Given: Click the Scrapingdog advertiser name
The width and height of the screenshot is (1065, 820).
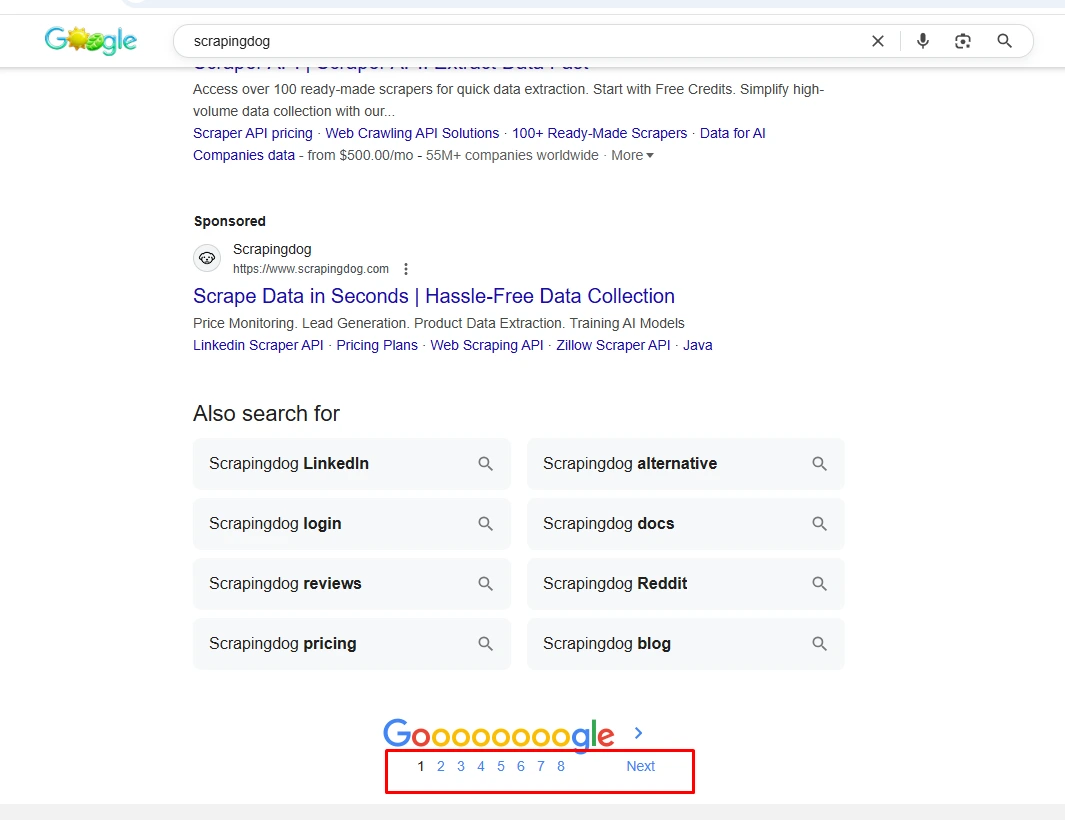Looking at the screenshot, I should point(272,249).
